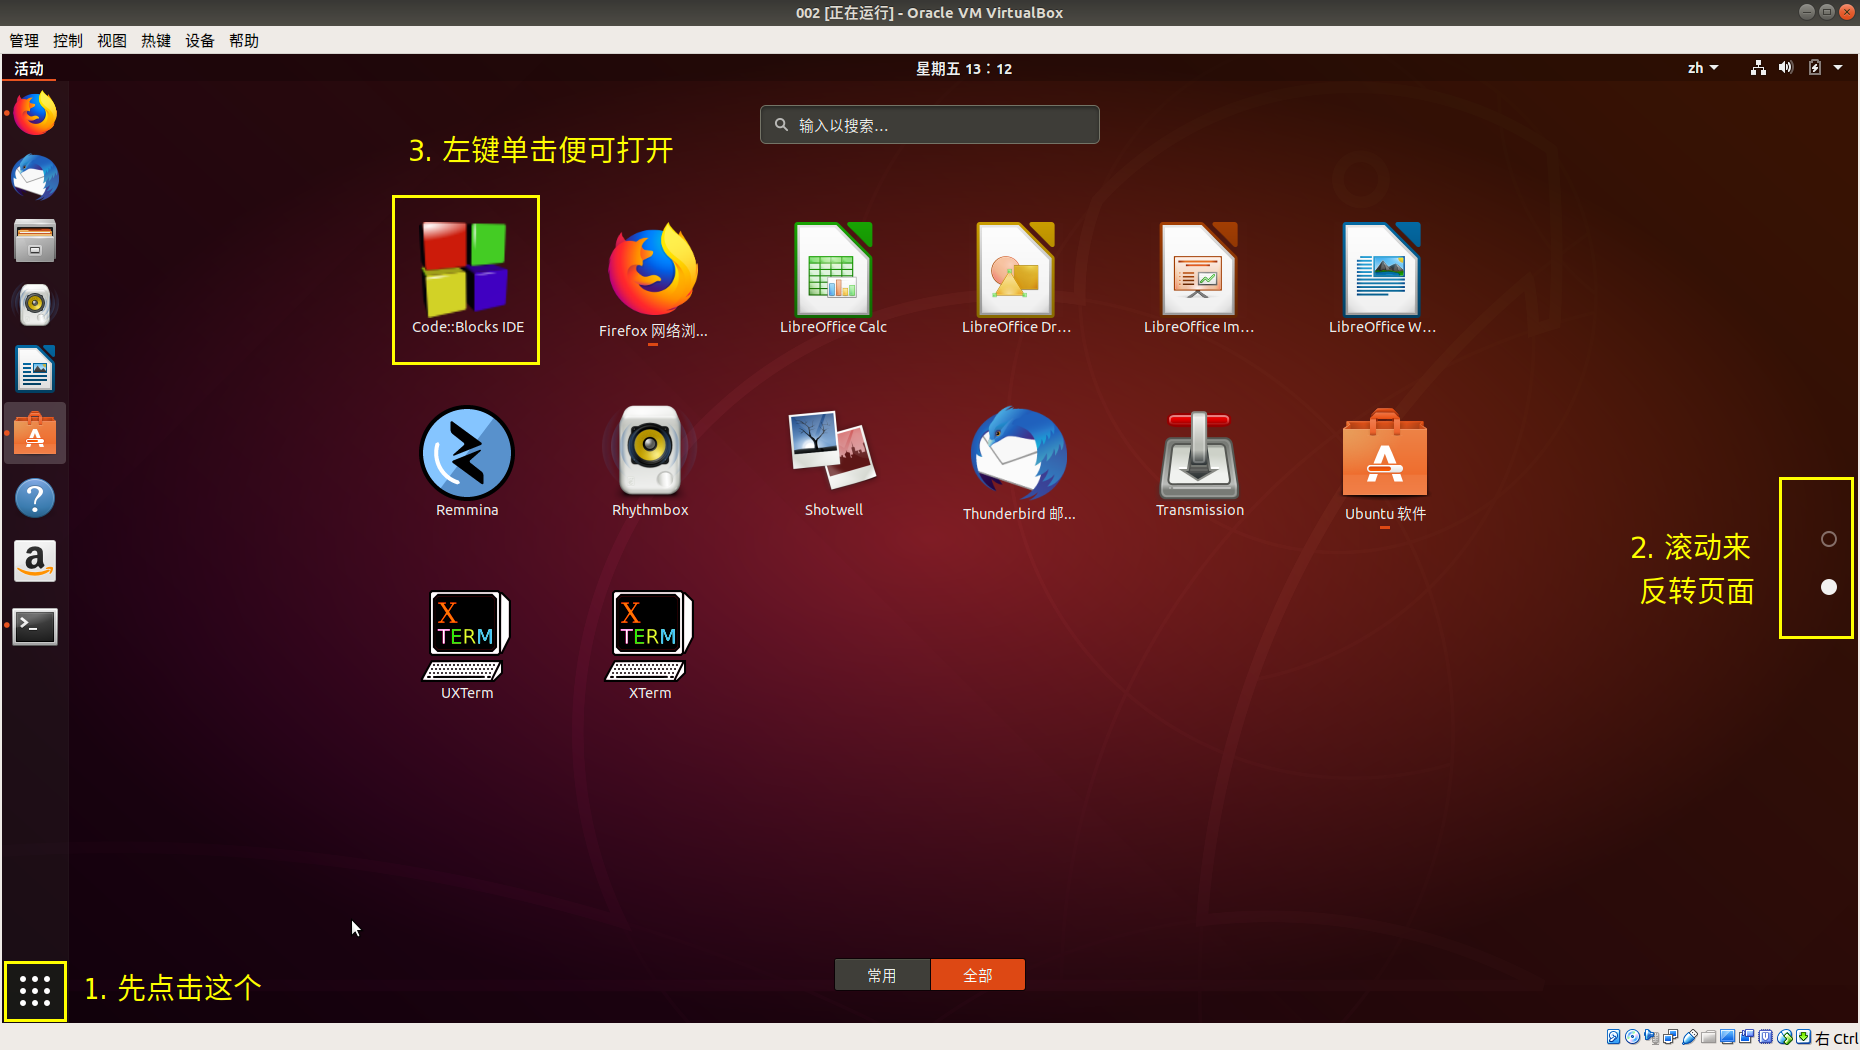Click the application search field
This screenshot has height=1050, width=1860.
point(930,125)
